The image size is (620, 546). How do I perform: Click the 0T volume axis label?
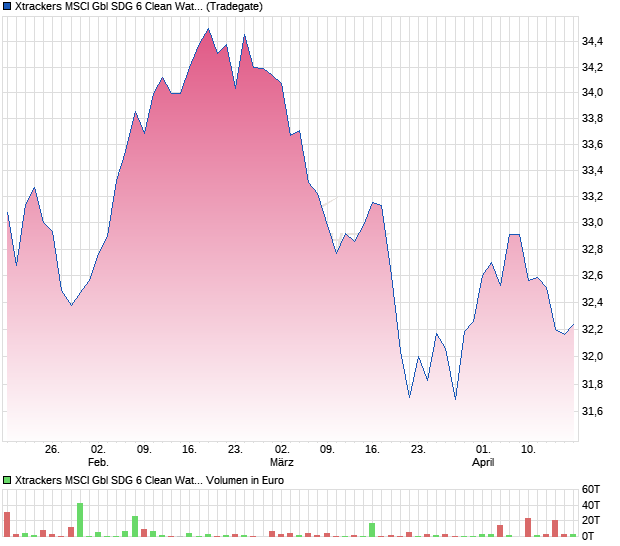point(588,536)
